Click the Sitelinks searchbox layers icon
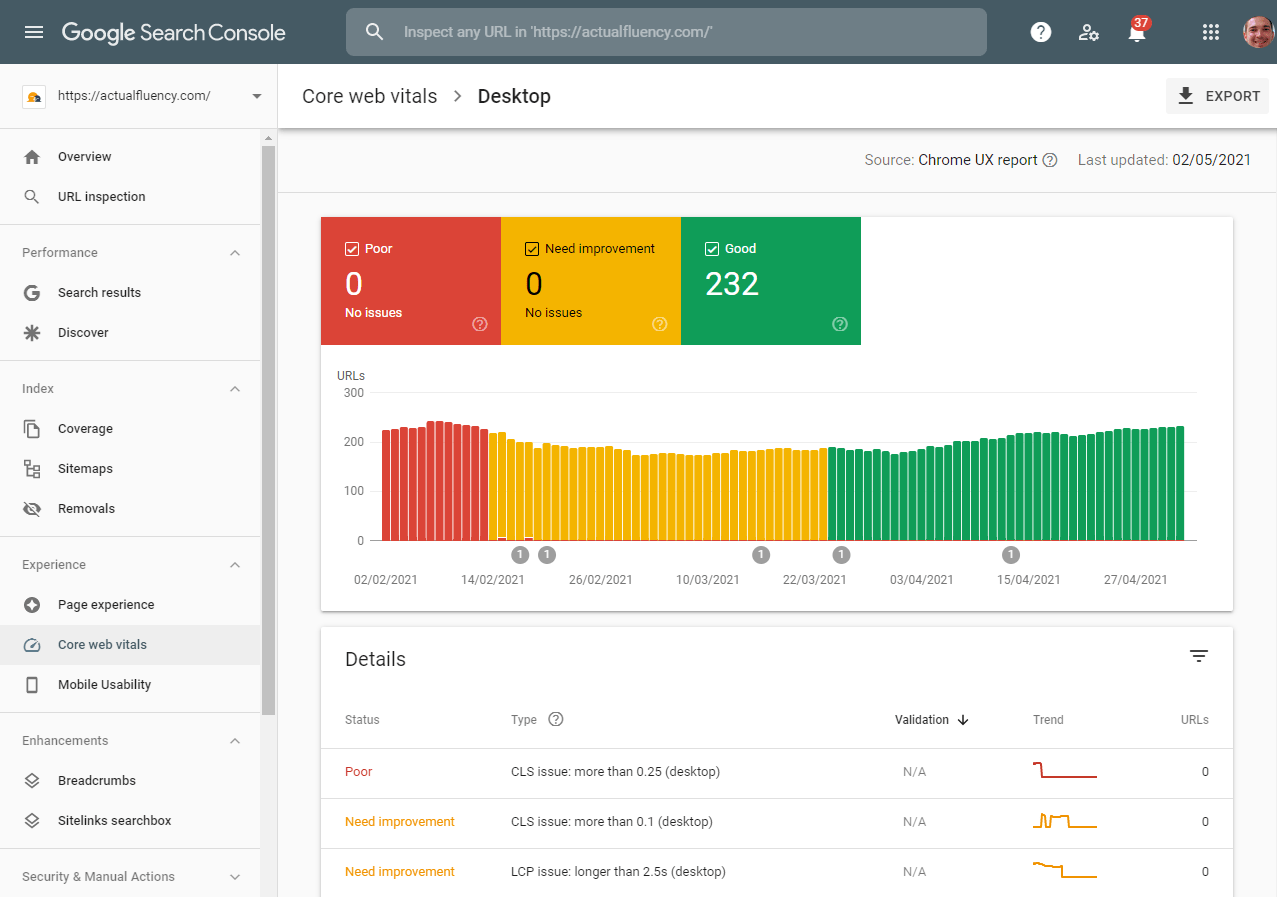This screenshot has width=1277, height=897. click(32, 821)
